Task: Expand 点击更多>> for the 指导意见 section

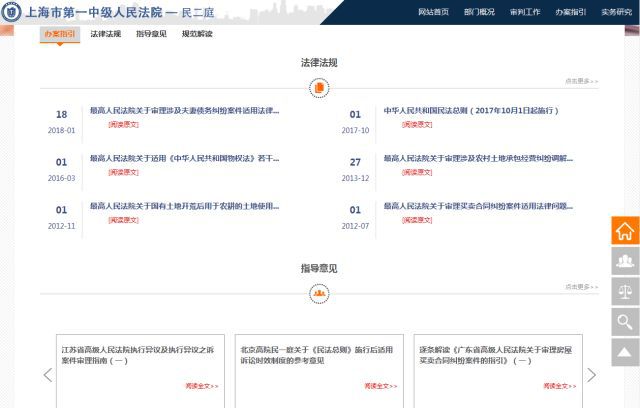Action: click(x=581, y=287)
